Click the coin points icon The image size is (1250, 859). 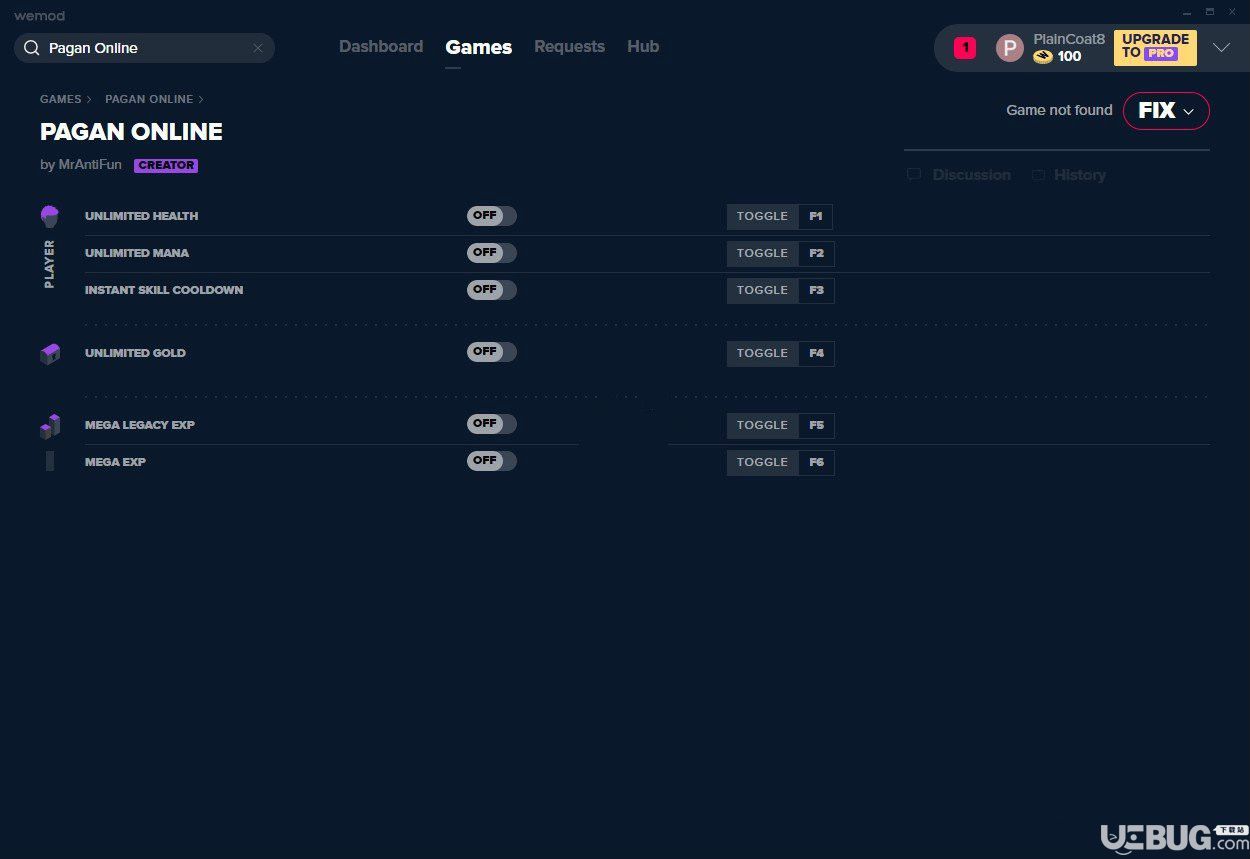[1043, 57]
